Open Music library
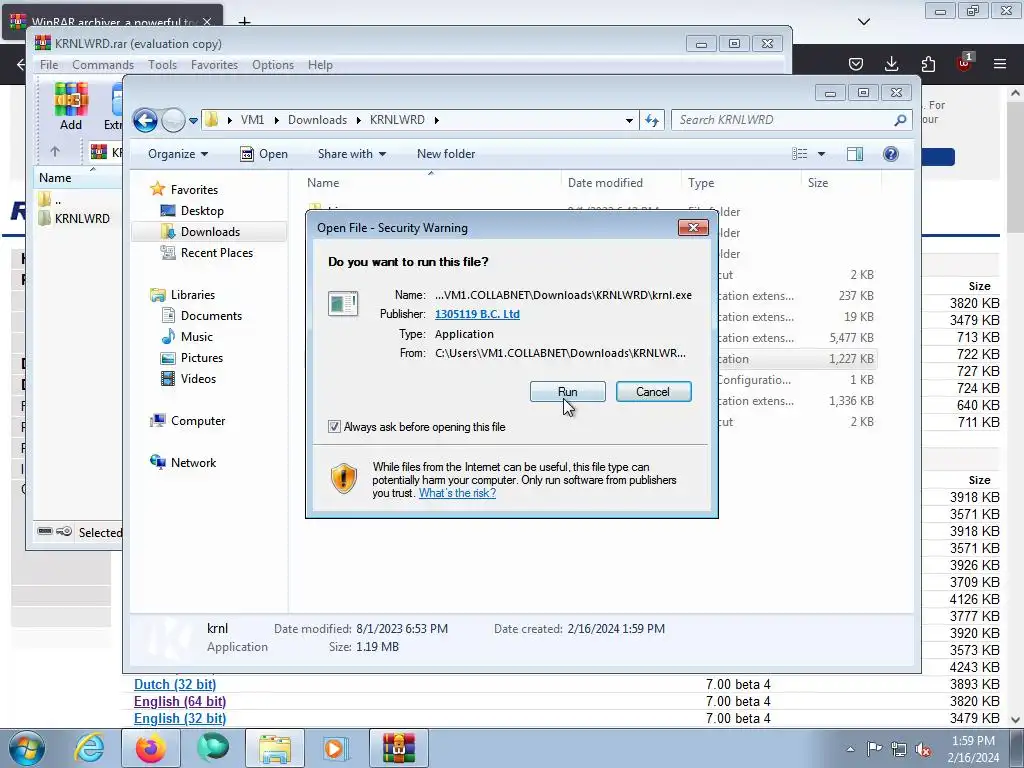Viewport: 1024px width, 768px height. pyautogui.click(x=197, y=336)
